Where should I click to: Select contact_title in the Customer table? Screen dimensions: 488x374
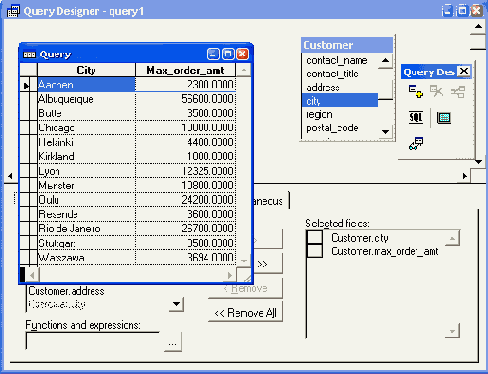click(332, 74)
